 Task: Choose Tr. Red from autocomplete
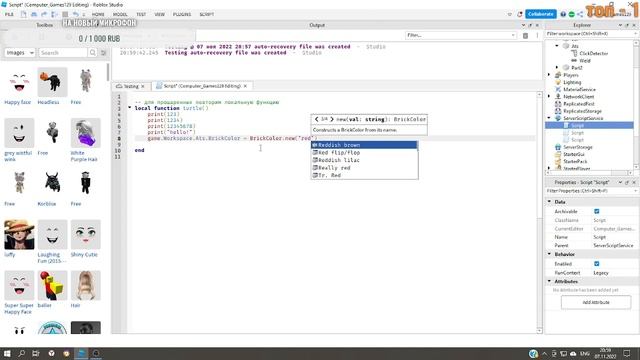coord(364,175)
